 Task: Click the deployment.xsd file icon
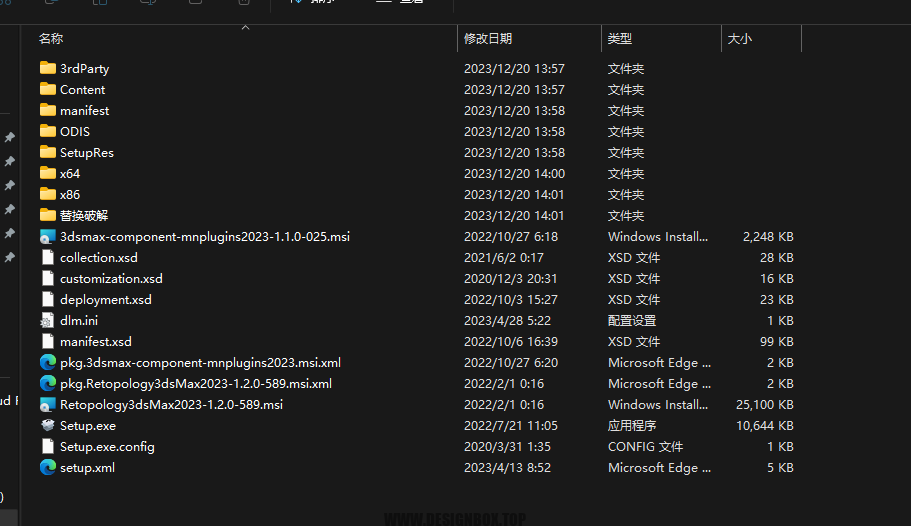point(48,299)
